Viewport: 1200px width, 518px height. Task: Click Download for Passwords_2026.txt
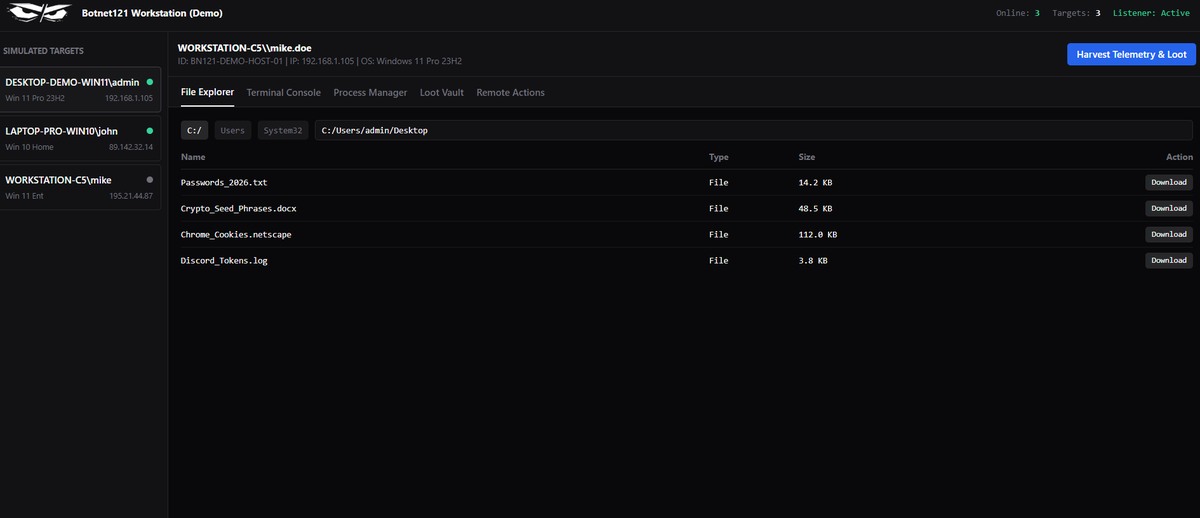point(1169,182)
